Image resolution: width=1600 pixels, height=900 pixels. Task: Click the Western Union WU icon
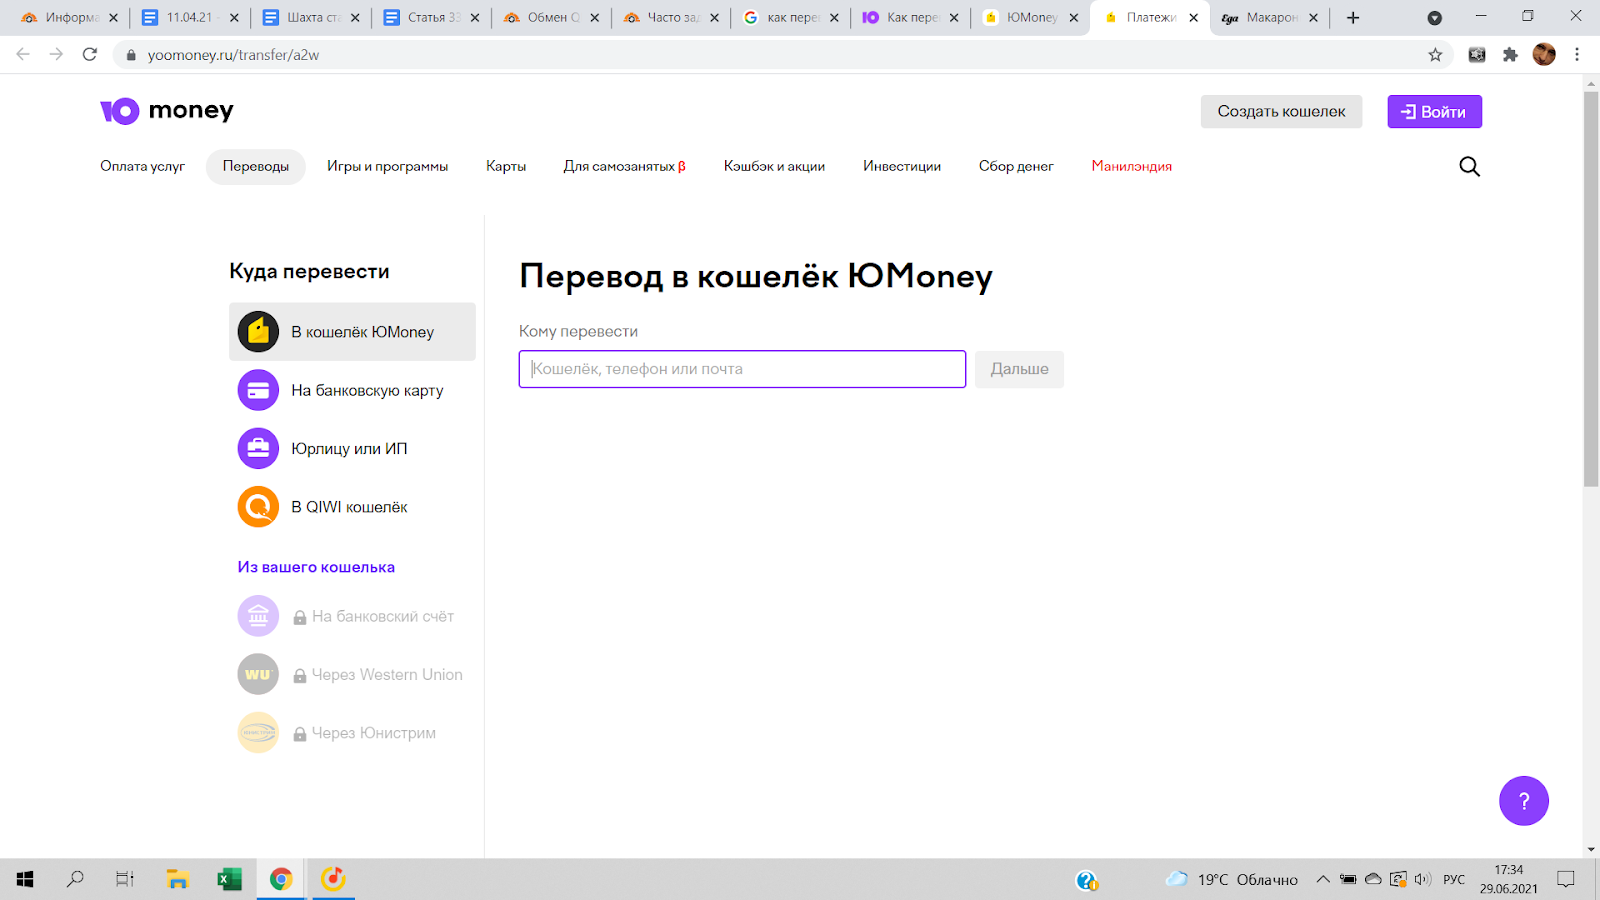coord(258,674)
